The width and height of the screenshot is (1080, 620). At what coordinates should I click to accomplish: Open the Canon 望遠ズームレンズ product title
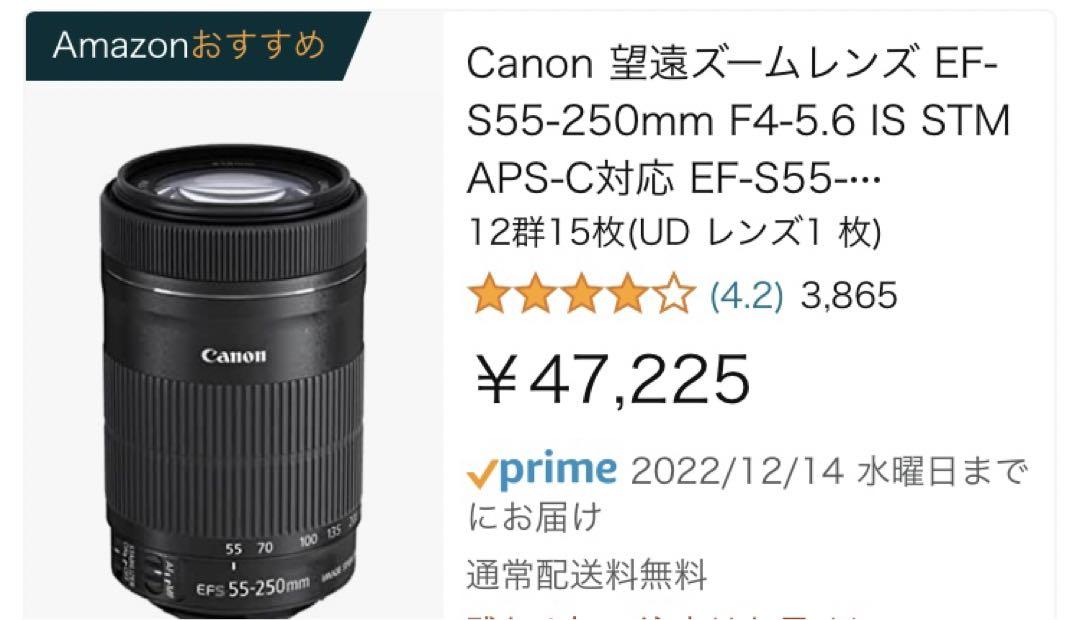[738, 120]
